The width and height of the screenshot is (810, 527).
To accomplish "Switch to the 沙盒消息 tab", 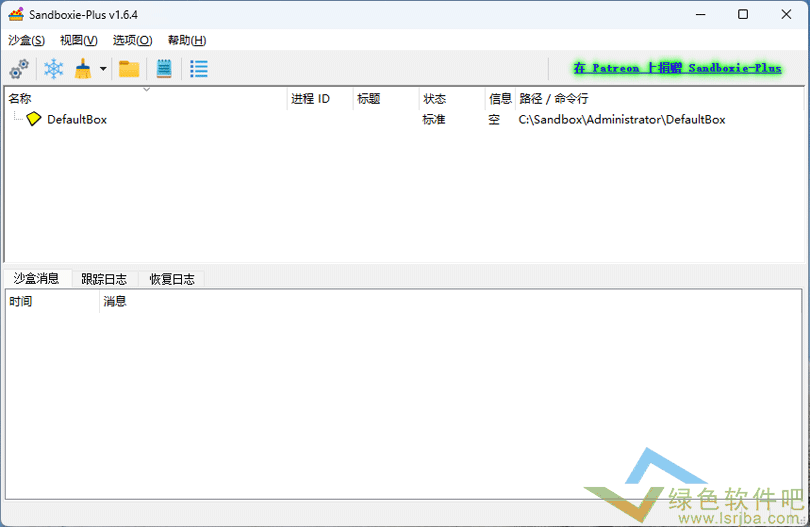I will click(x=36, y=278).
